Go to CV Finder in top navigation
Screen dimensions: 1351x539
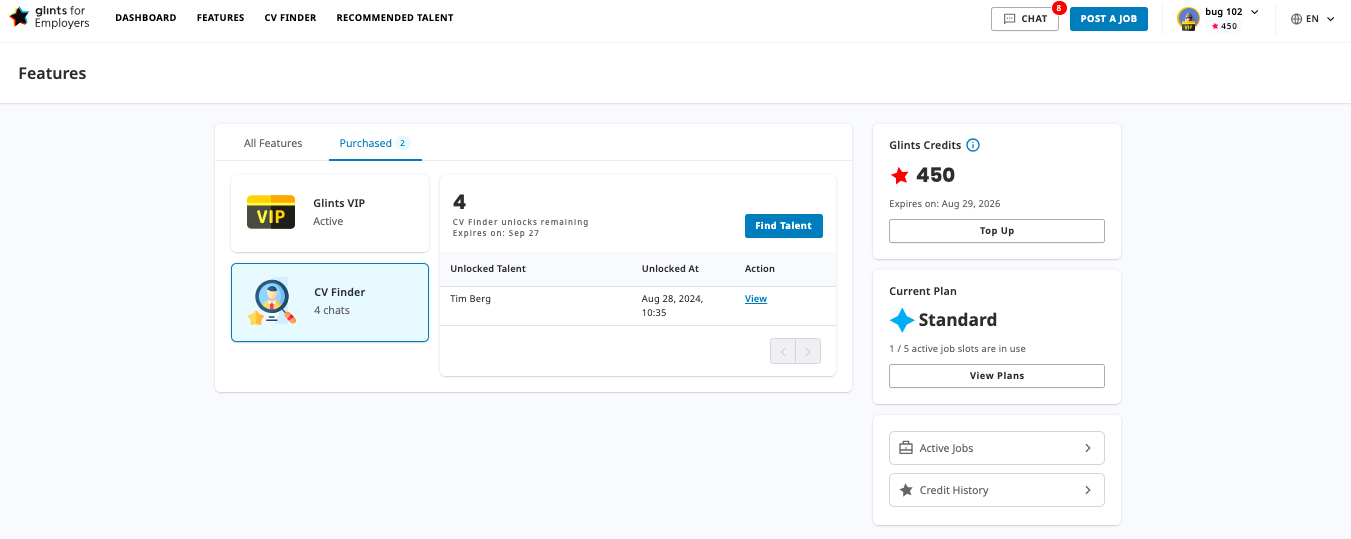290,18
